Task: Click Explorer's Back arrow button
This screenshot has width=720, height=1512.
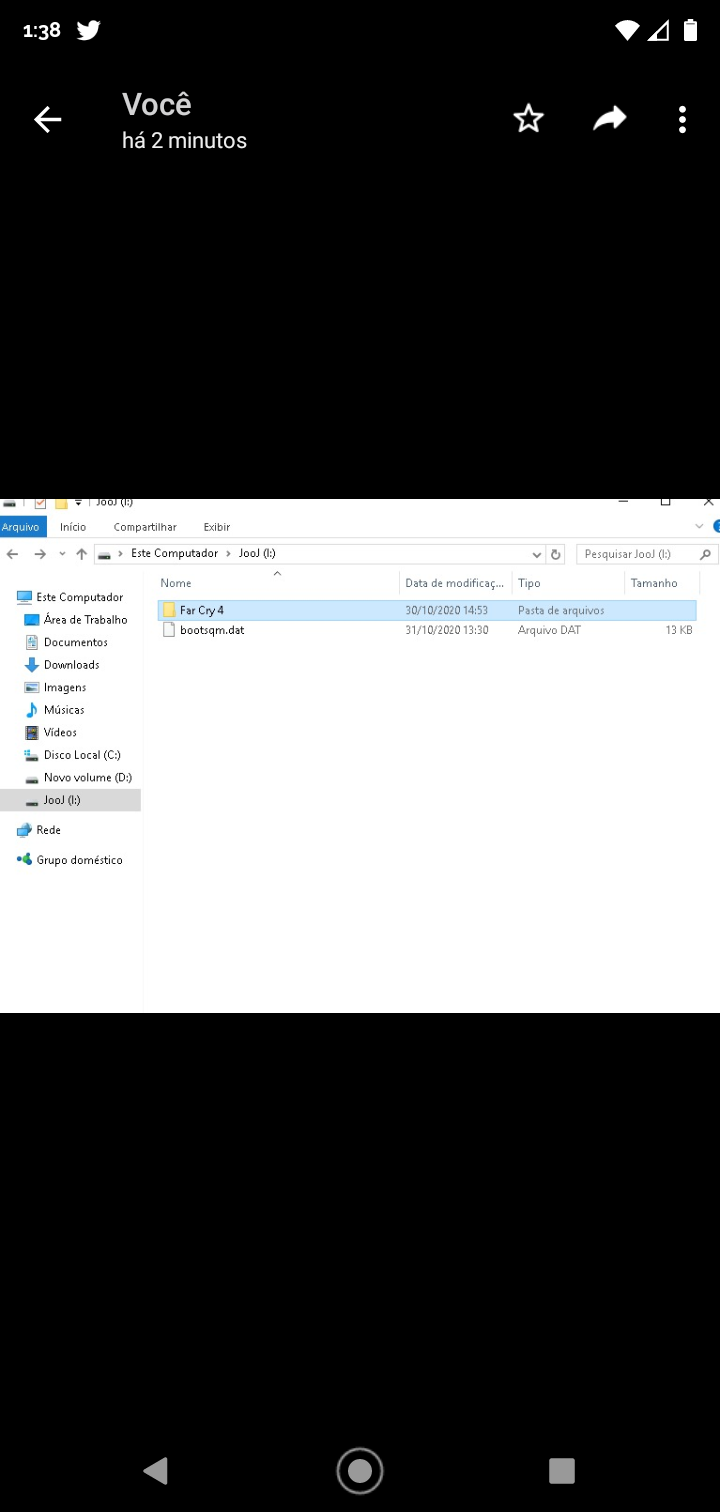Action: point(12,554)
